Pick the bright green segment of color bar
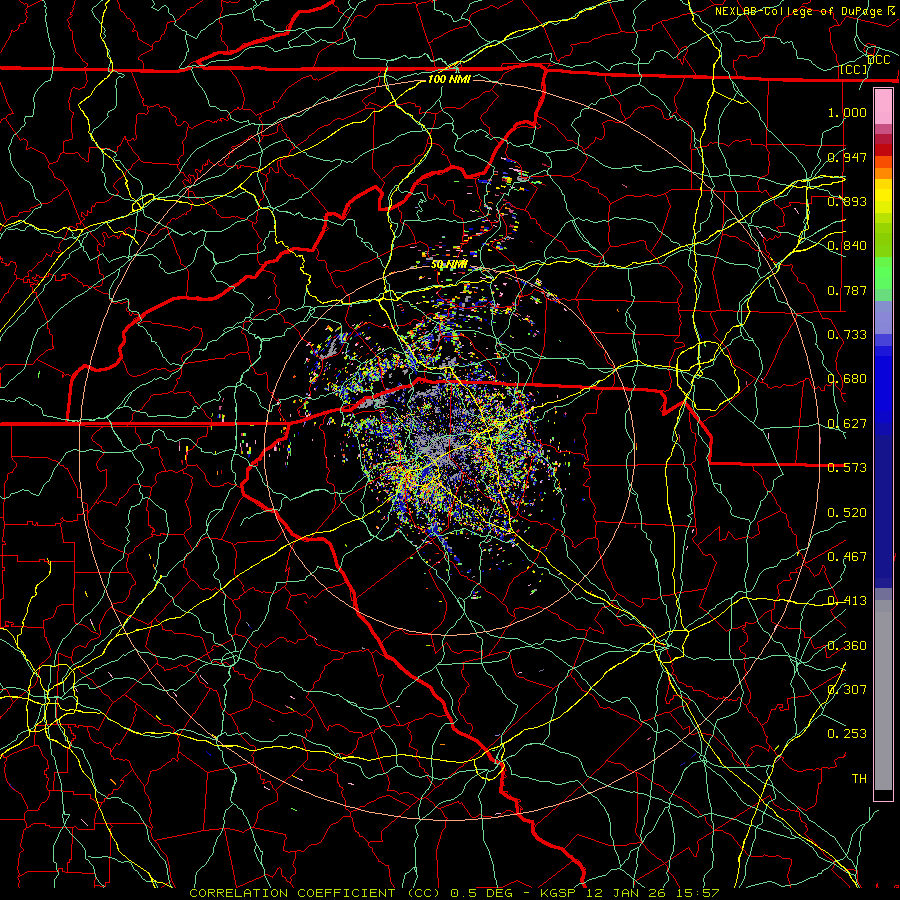 click(883, 273)
